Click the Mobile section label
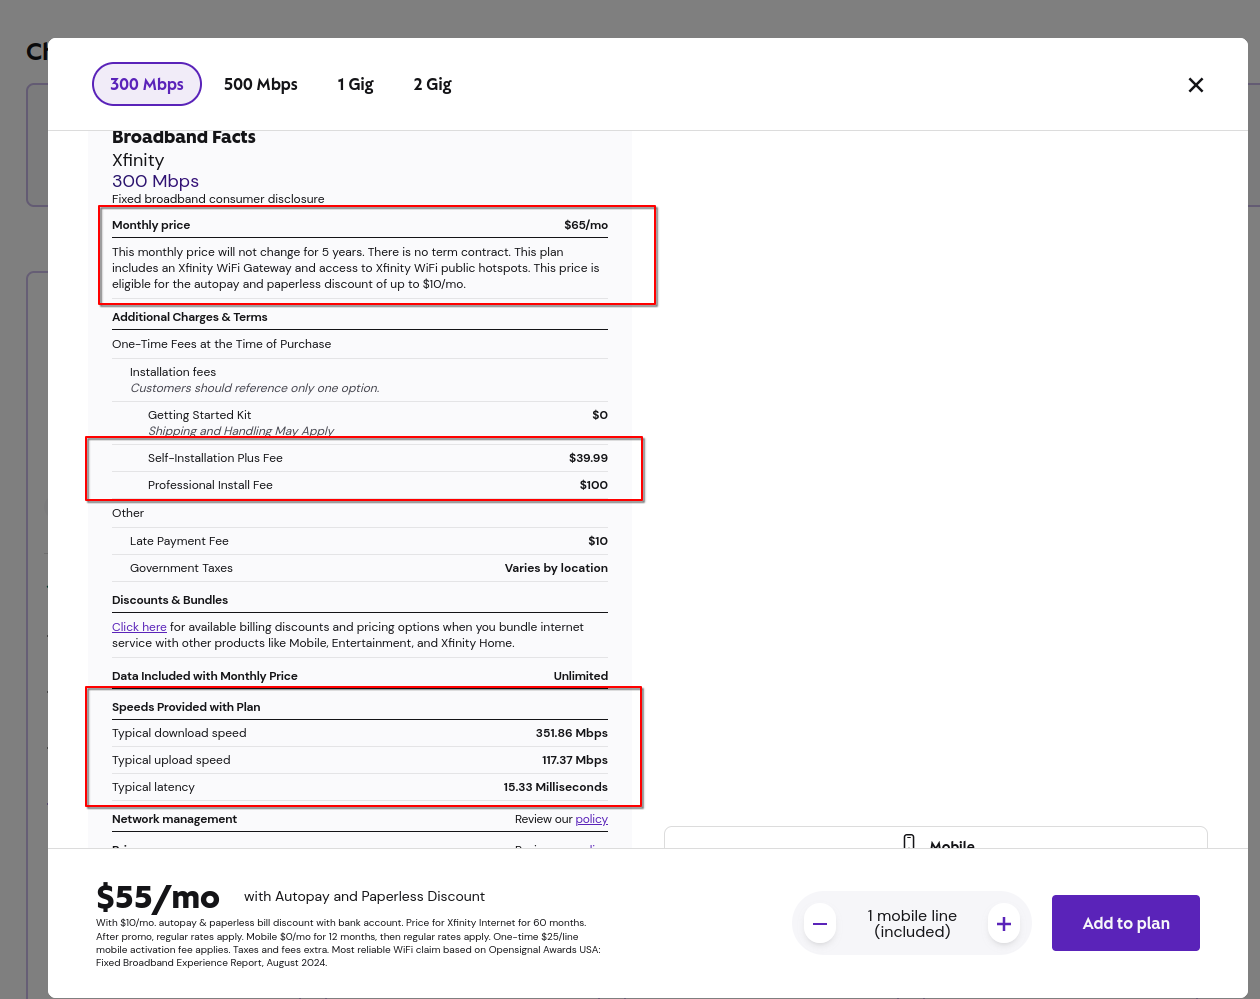 point(952,844)
